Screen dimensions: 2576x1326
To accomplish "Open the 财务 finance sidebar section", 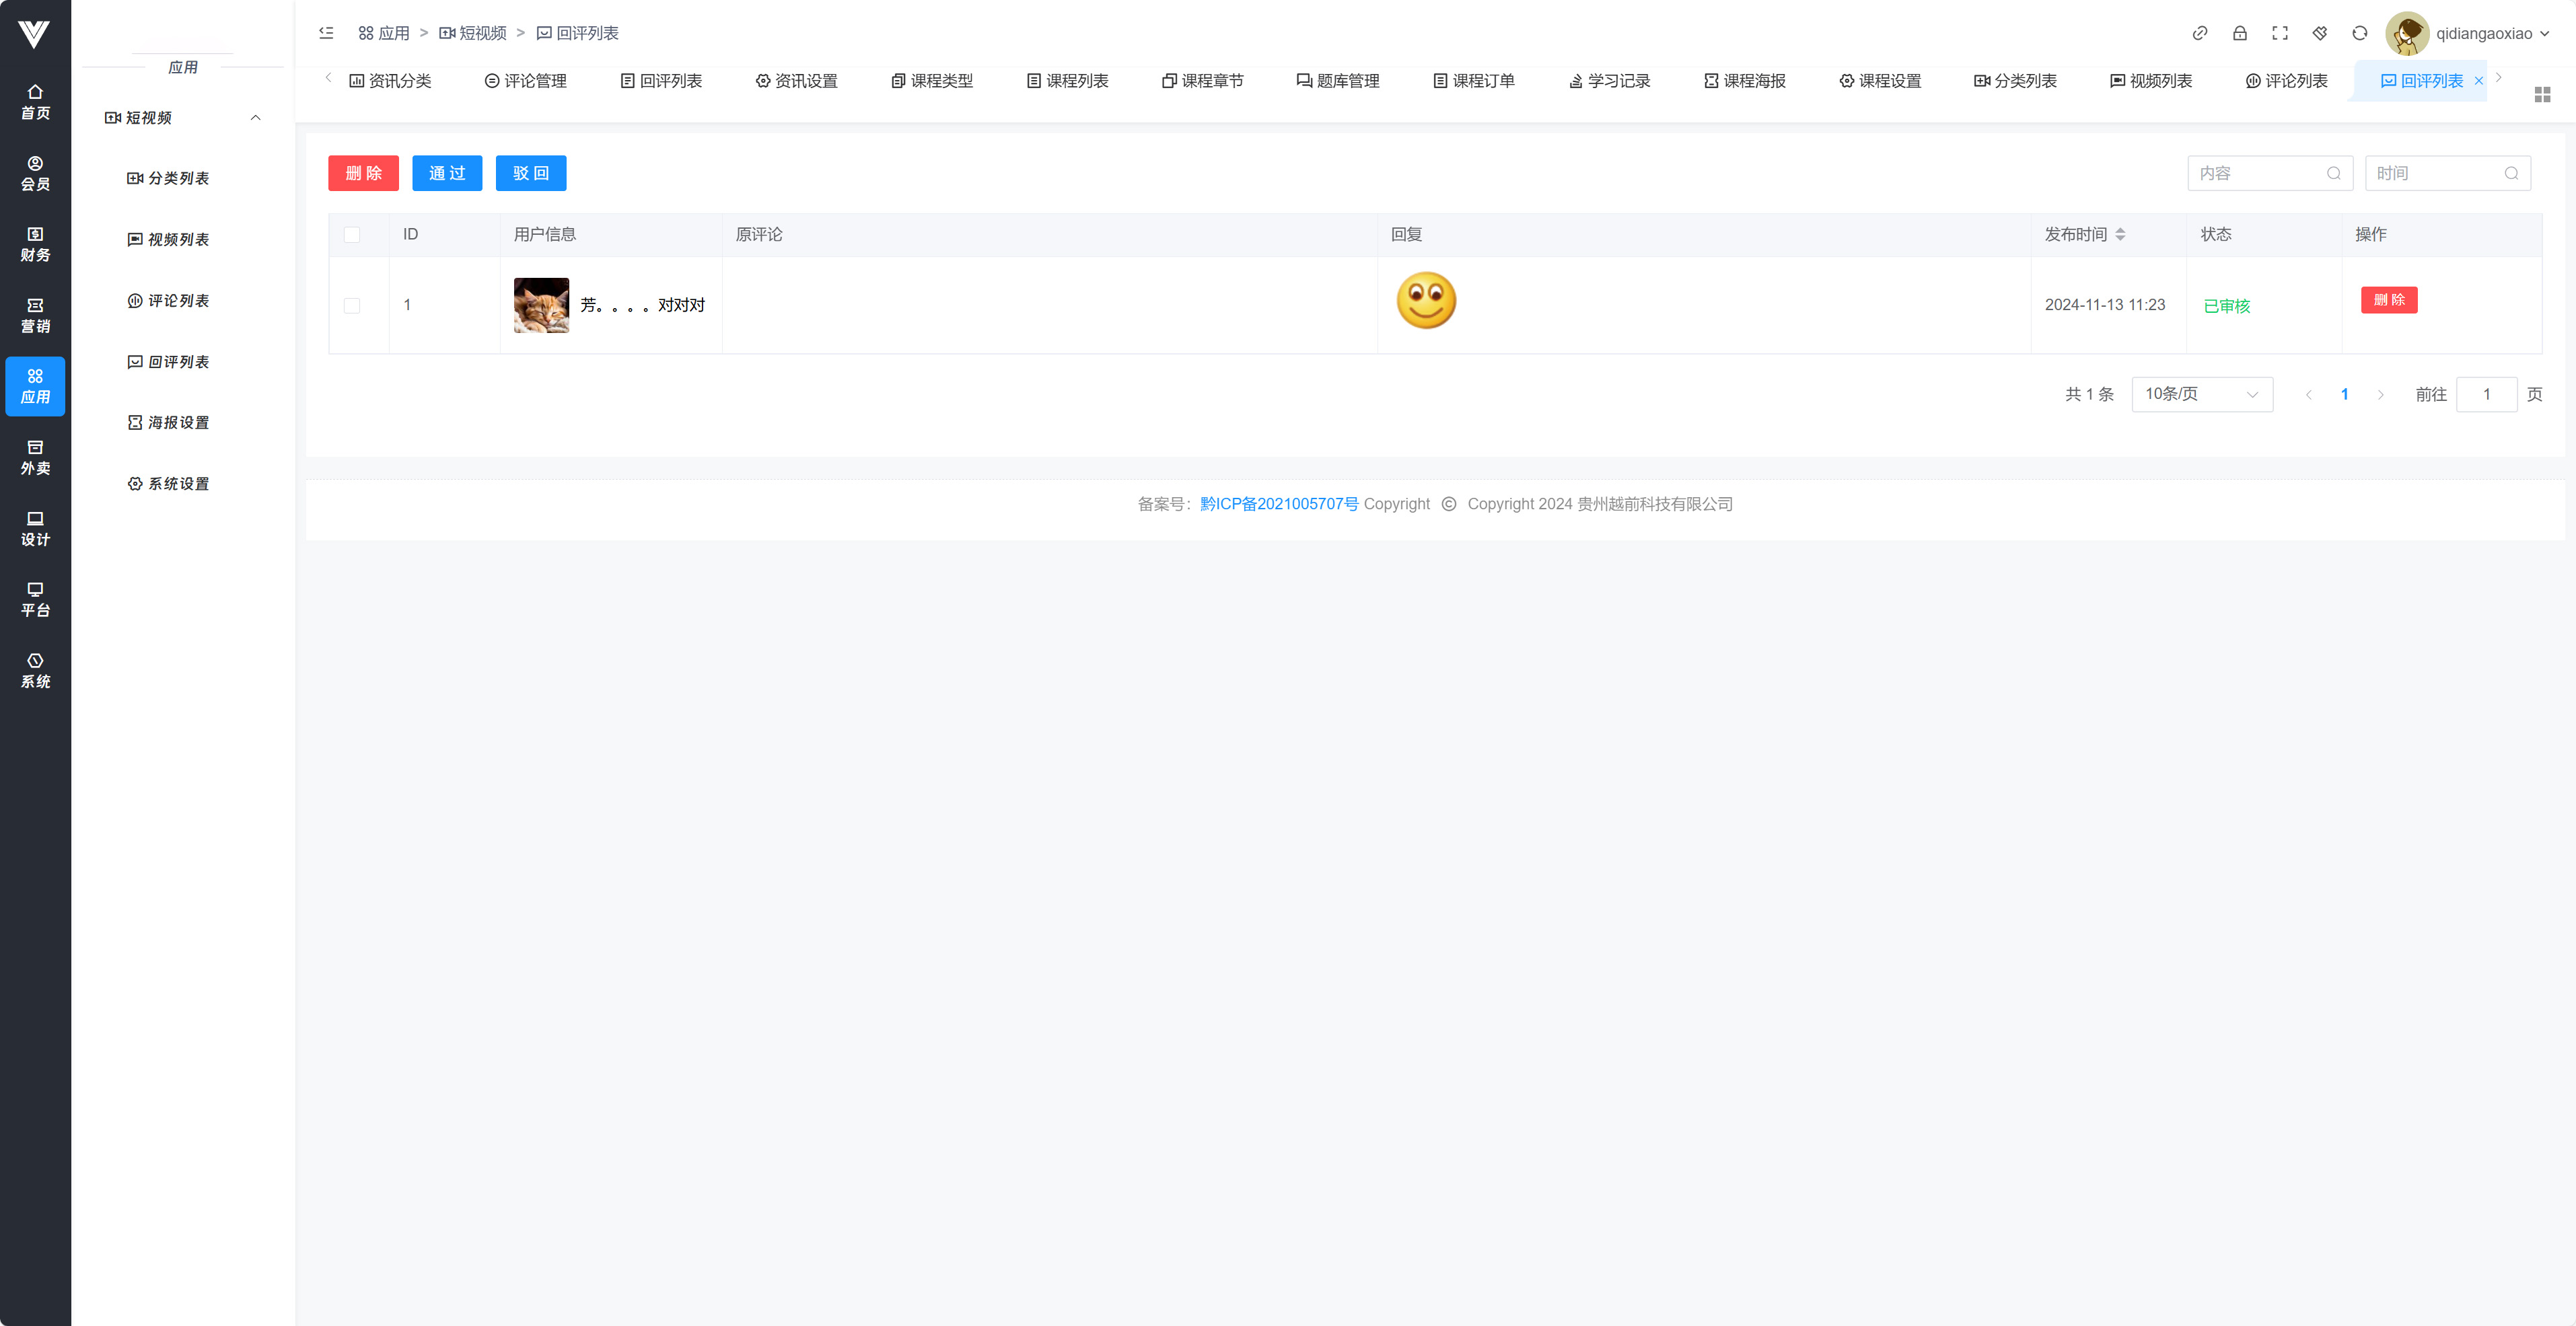I will click(x=35, y=244).
